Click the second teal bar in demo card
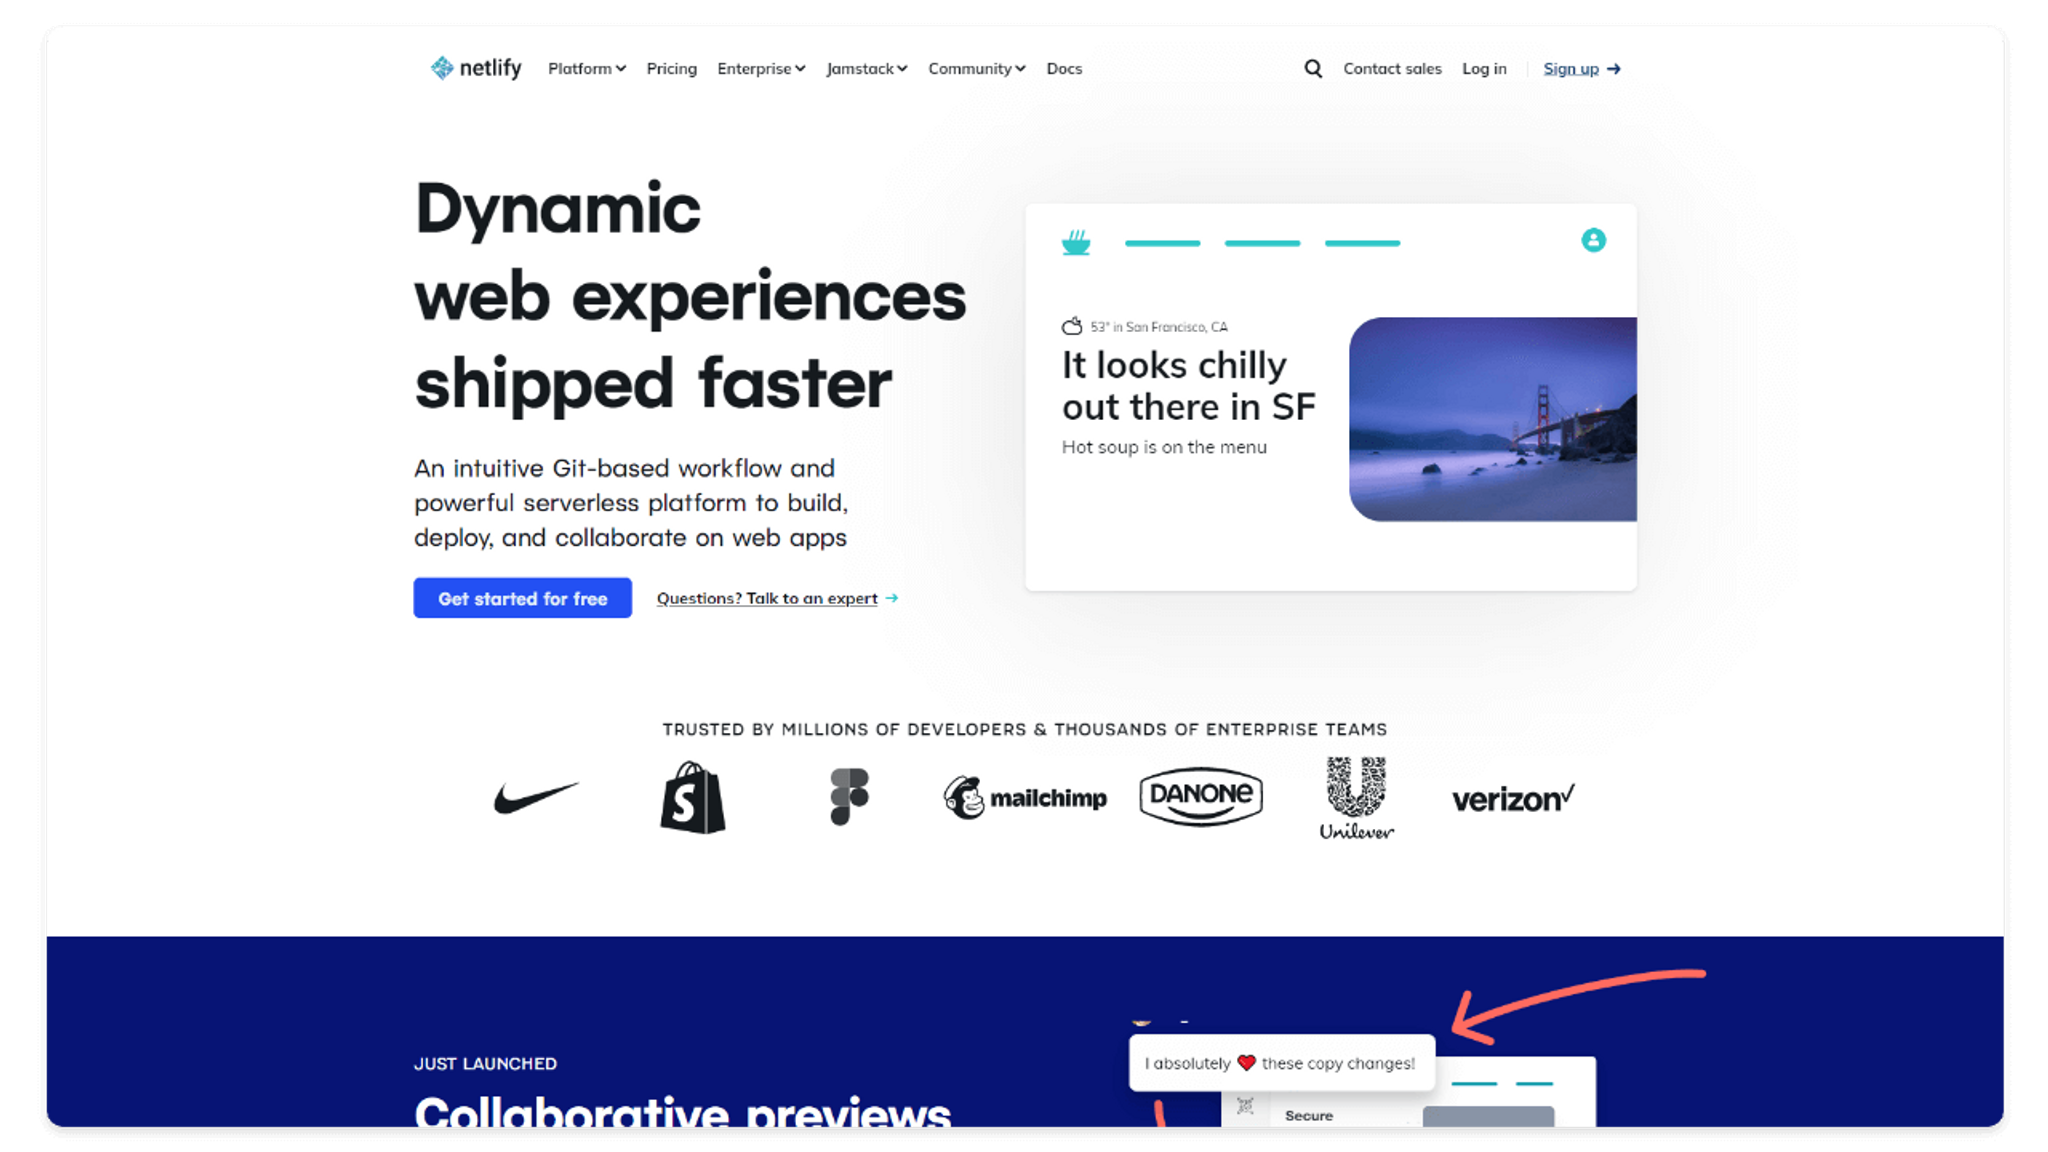 click(x=1262, y=243)
